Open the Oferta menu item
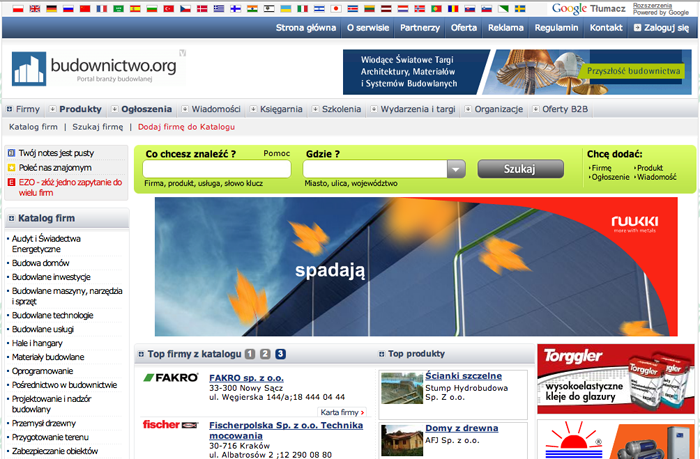This screenshot has width=700, height=459. (463, 28)
